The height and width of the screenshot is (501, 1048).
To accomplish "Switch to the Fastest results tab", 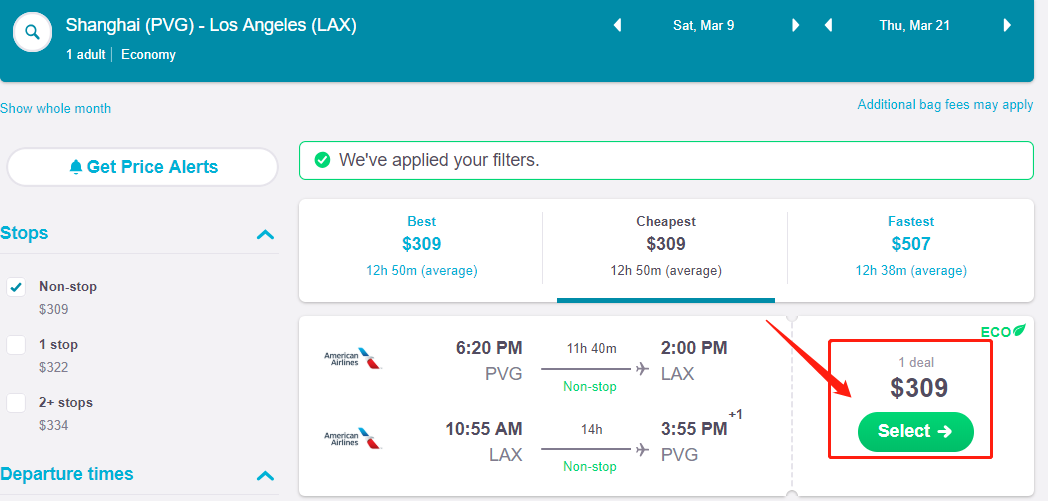I will pyautogui.click(x=910, y=244).
